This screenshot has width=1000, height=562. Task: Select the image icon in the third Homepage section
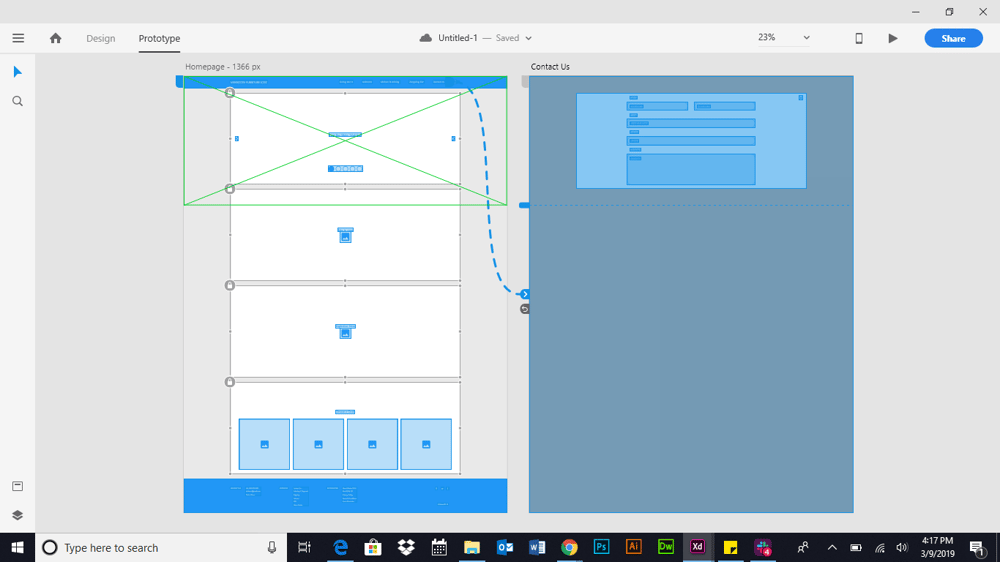point(345,334)
